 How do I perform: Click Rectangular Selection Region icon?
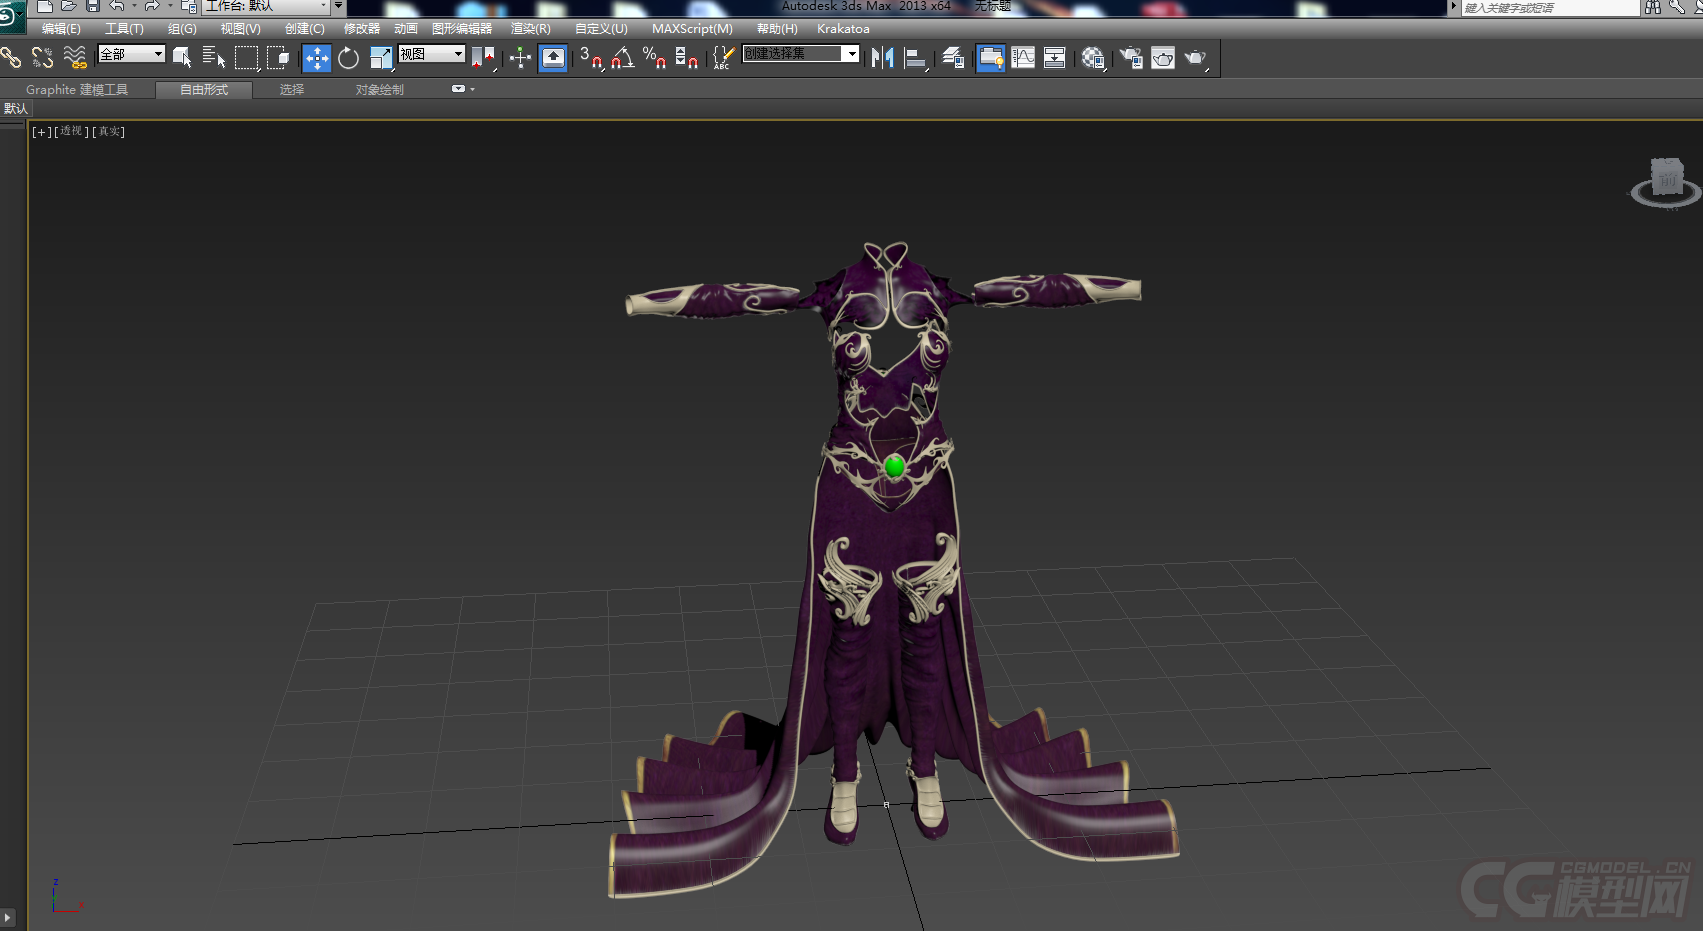point(246,58)
